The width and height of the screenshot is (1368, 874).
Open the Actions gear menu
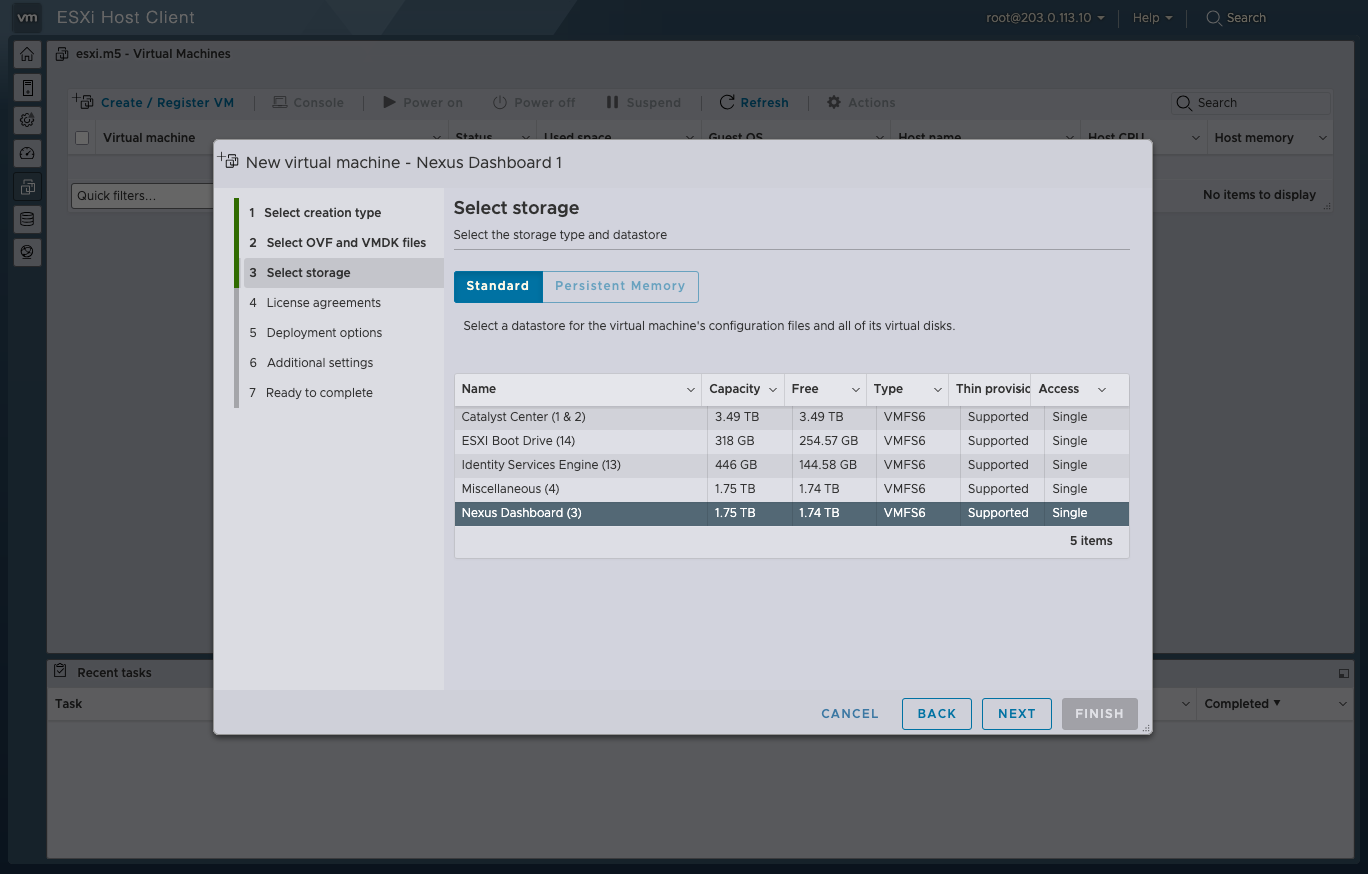861,102
